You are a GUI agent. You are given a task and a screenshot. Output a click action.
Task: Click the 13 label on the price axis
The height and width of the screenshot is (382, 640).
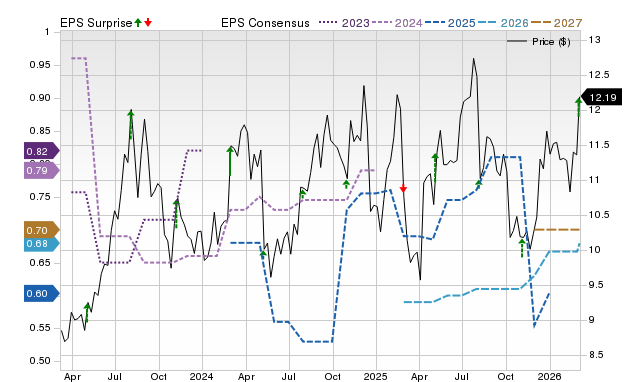point(595,40)
